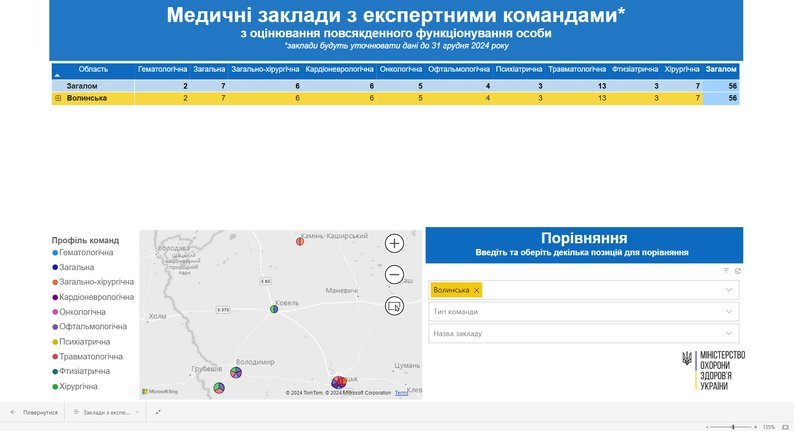Viewport: 794px width, 431px height.
Task: Sort table by Онкологічна column header
Action: pyautogui.click(x=400, y=70)
